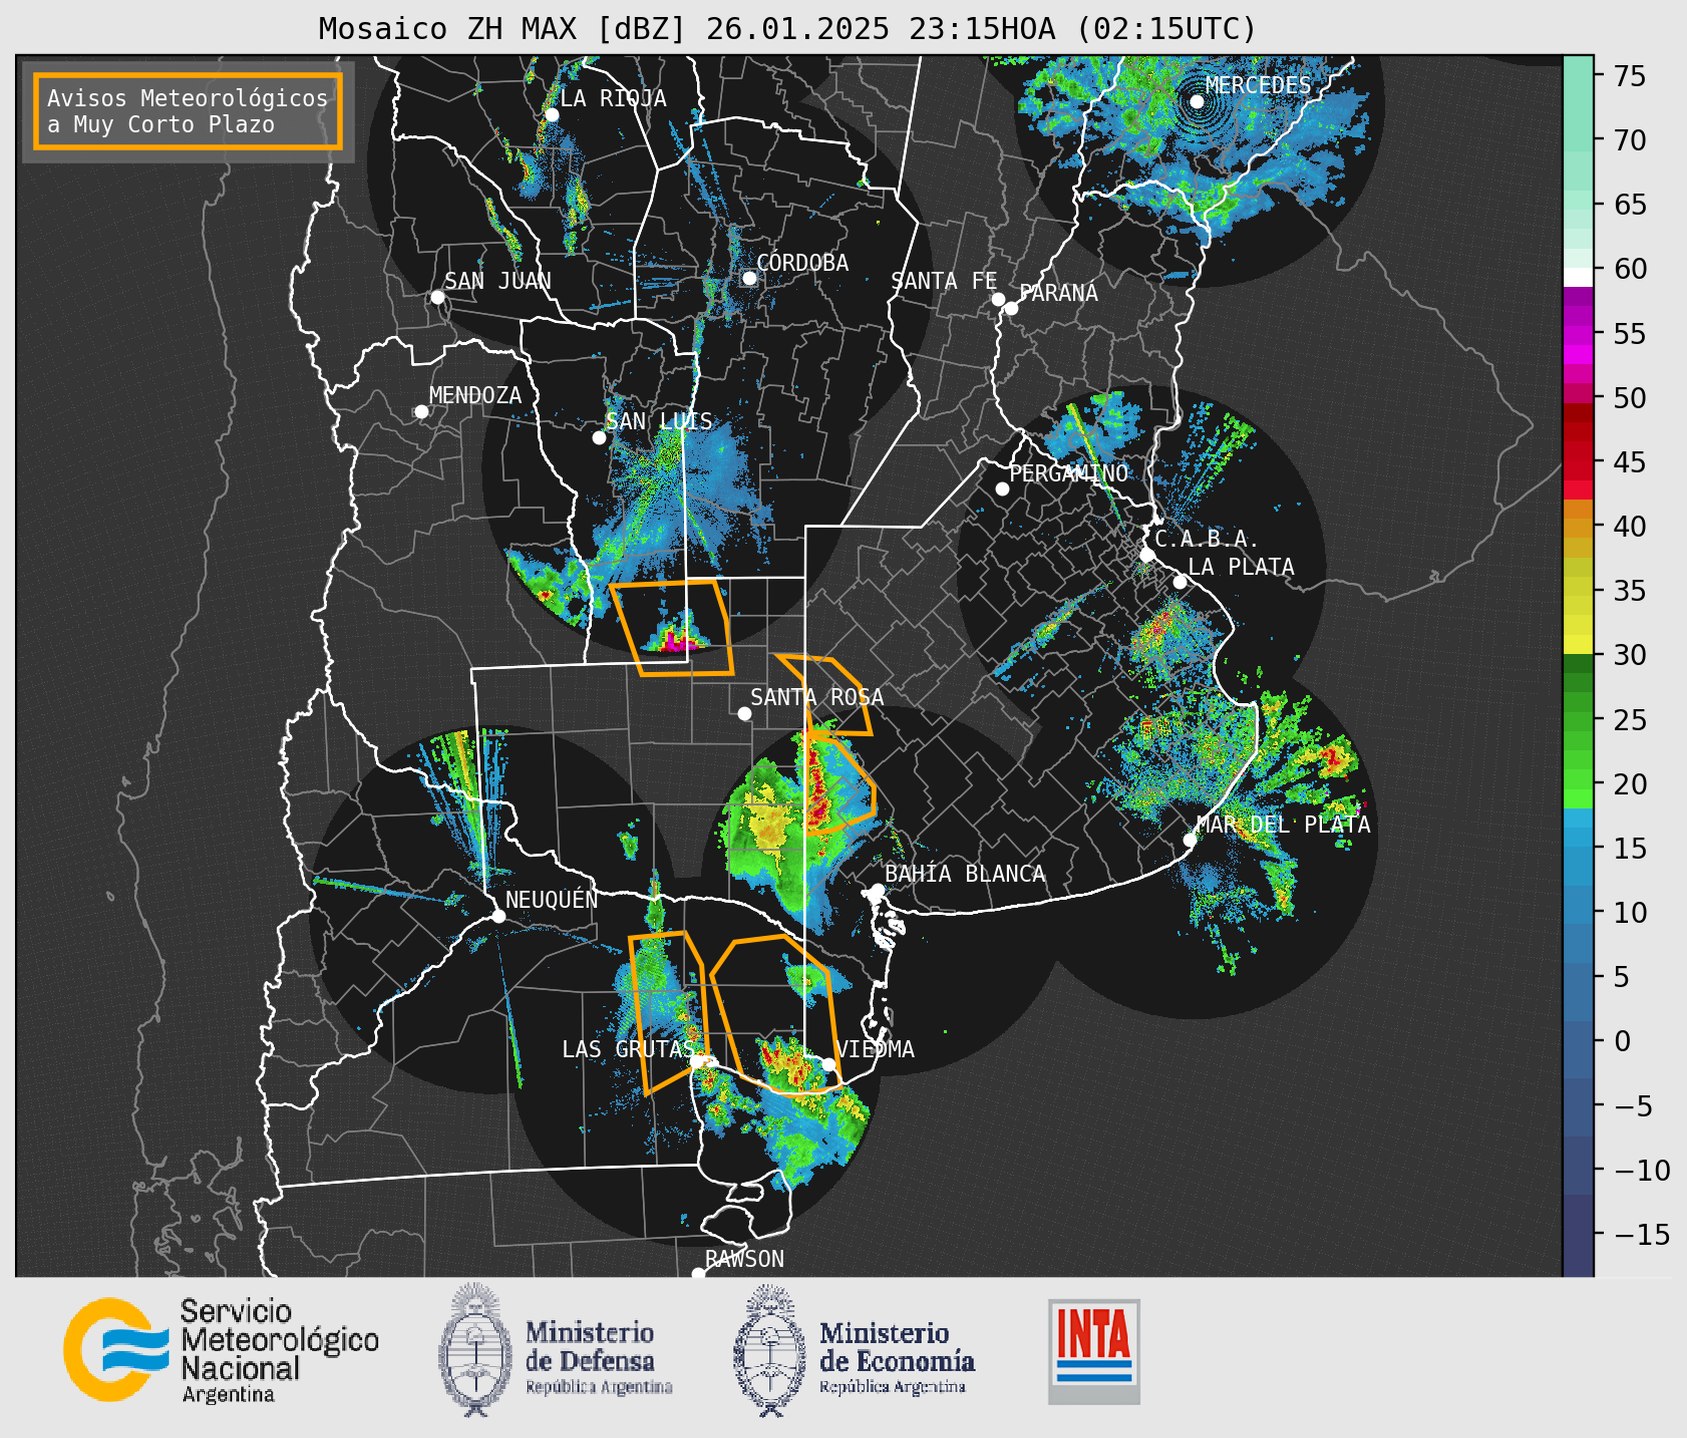Click the colorbar tick label 50
1687x1438 pixels.
click(x=1629, y=398)
